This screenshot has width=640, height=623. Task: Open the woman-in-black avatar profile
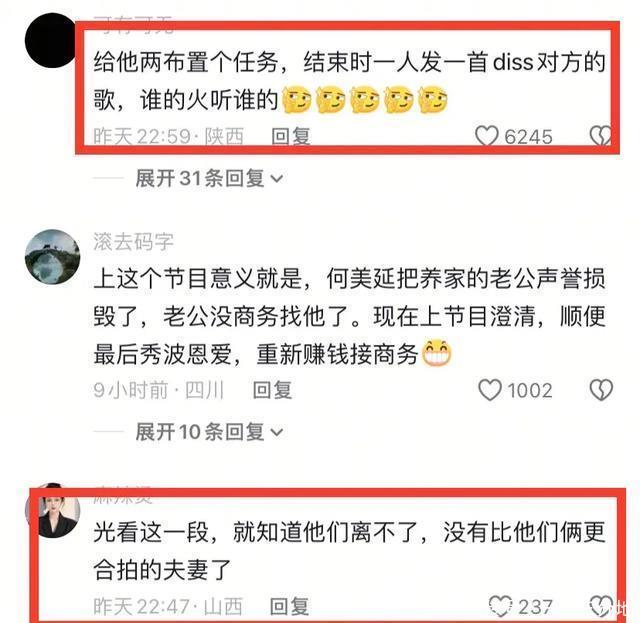[52, 510]
